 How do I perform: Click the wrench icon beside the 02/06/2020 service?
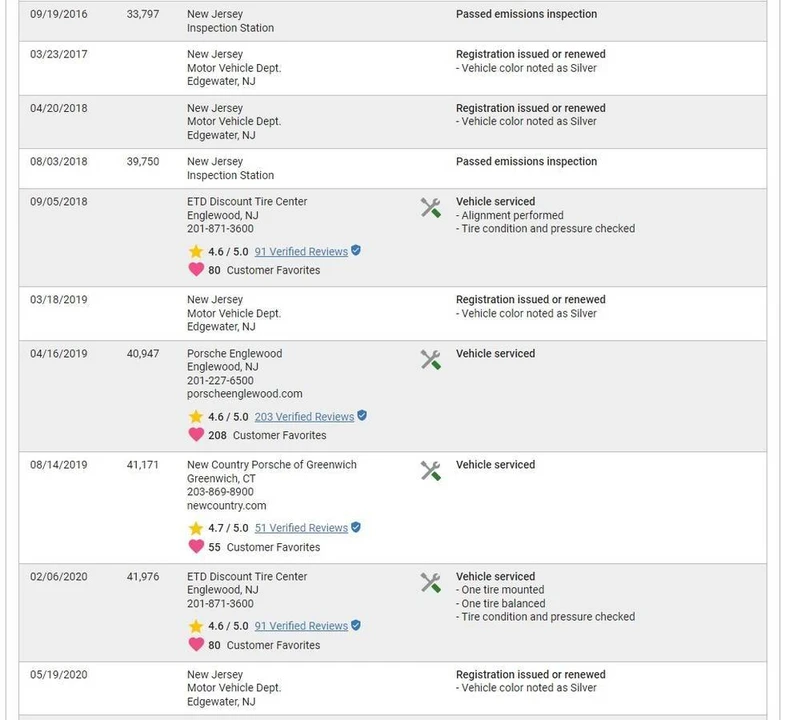[x=430, y=583]
